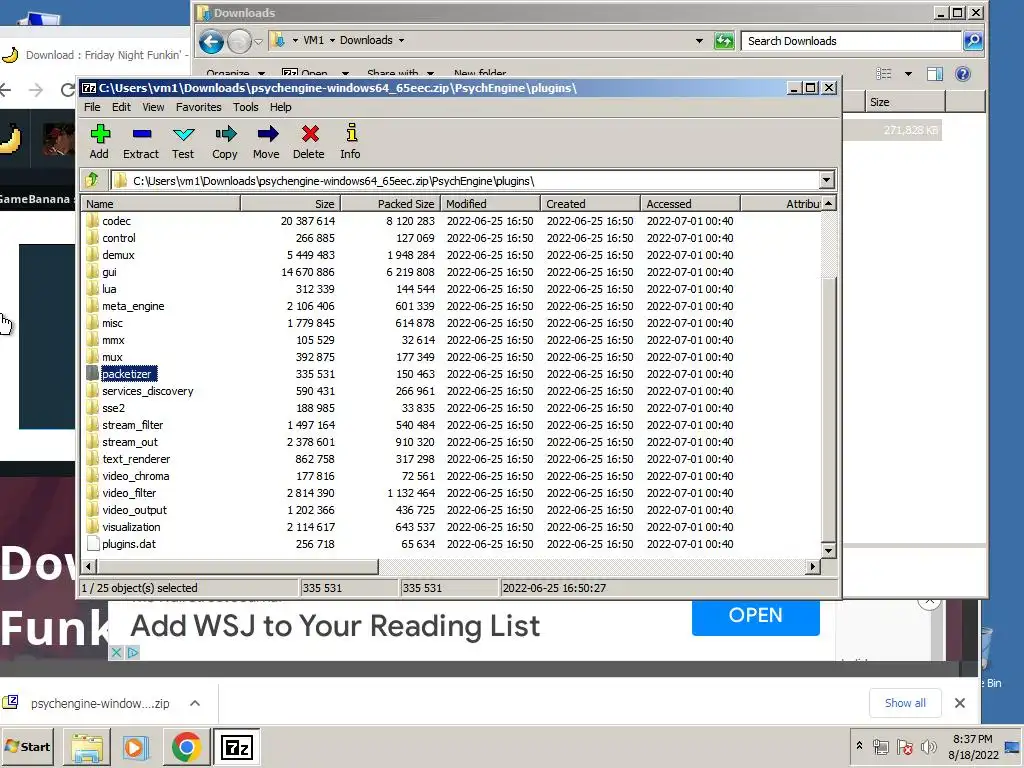Viewport: 1024px width, 768px height.
Task: Select the plugins.dat file icon
Action: (92, 543)
